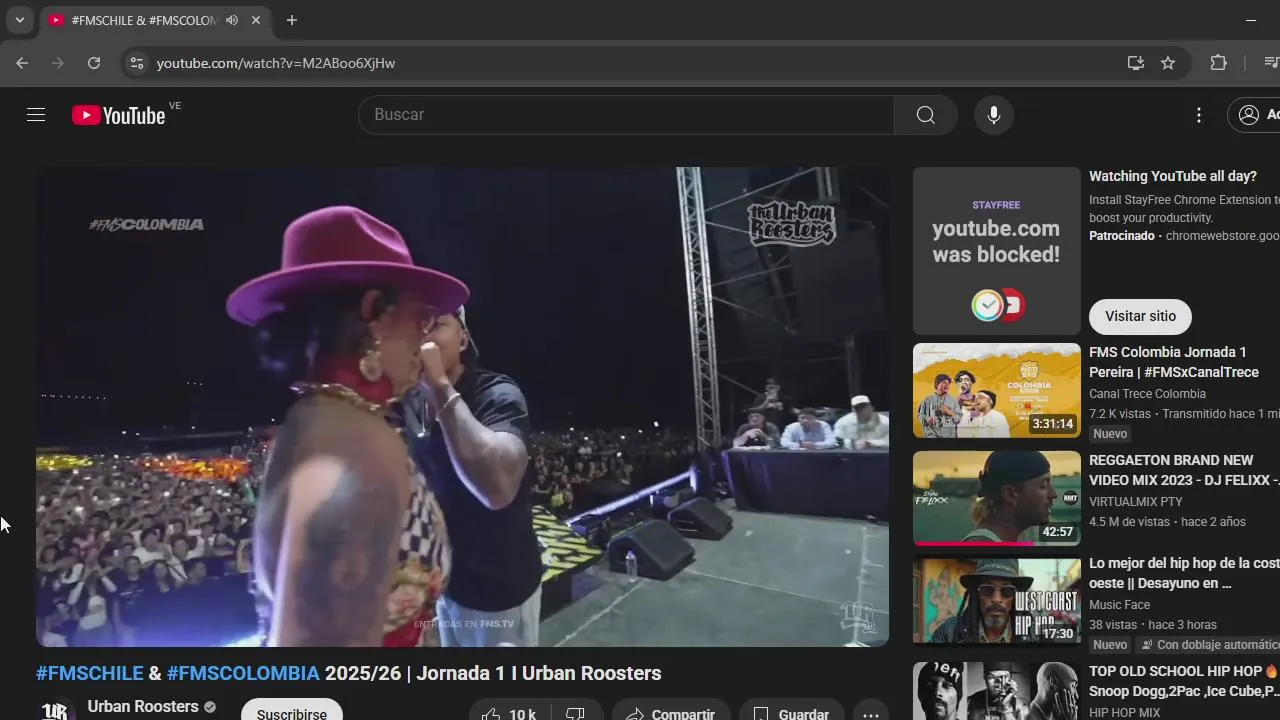Viewport: 1280px width, 720px height.
Task: Like the video showing 10 k
Action: pos(509,709)
